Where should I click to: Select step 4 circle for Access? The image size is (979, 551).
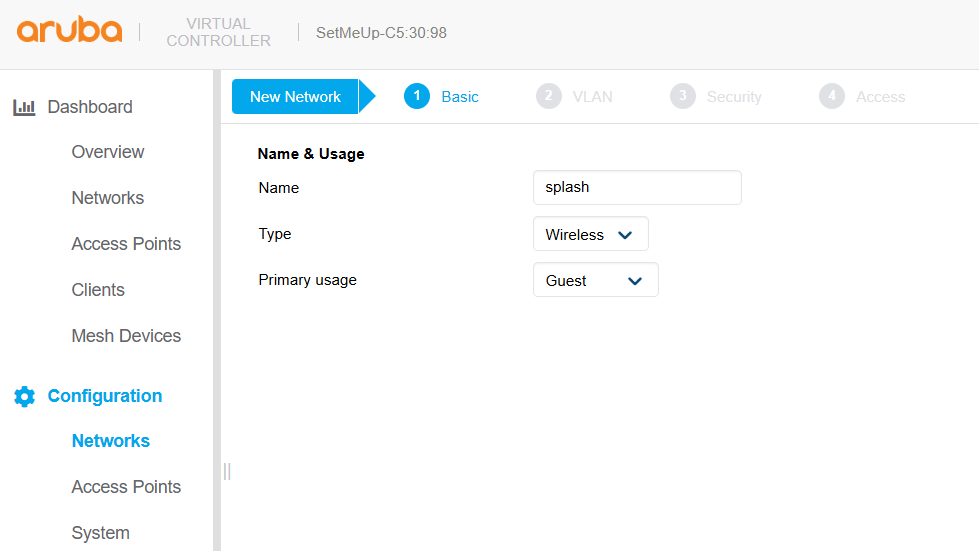(x=832, y=96)
